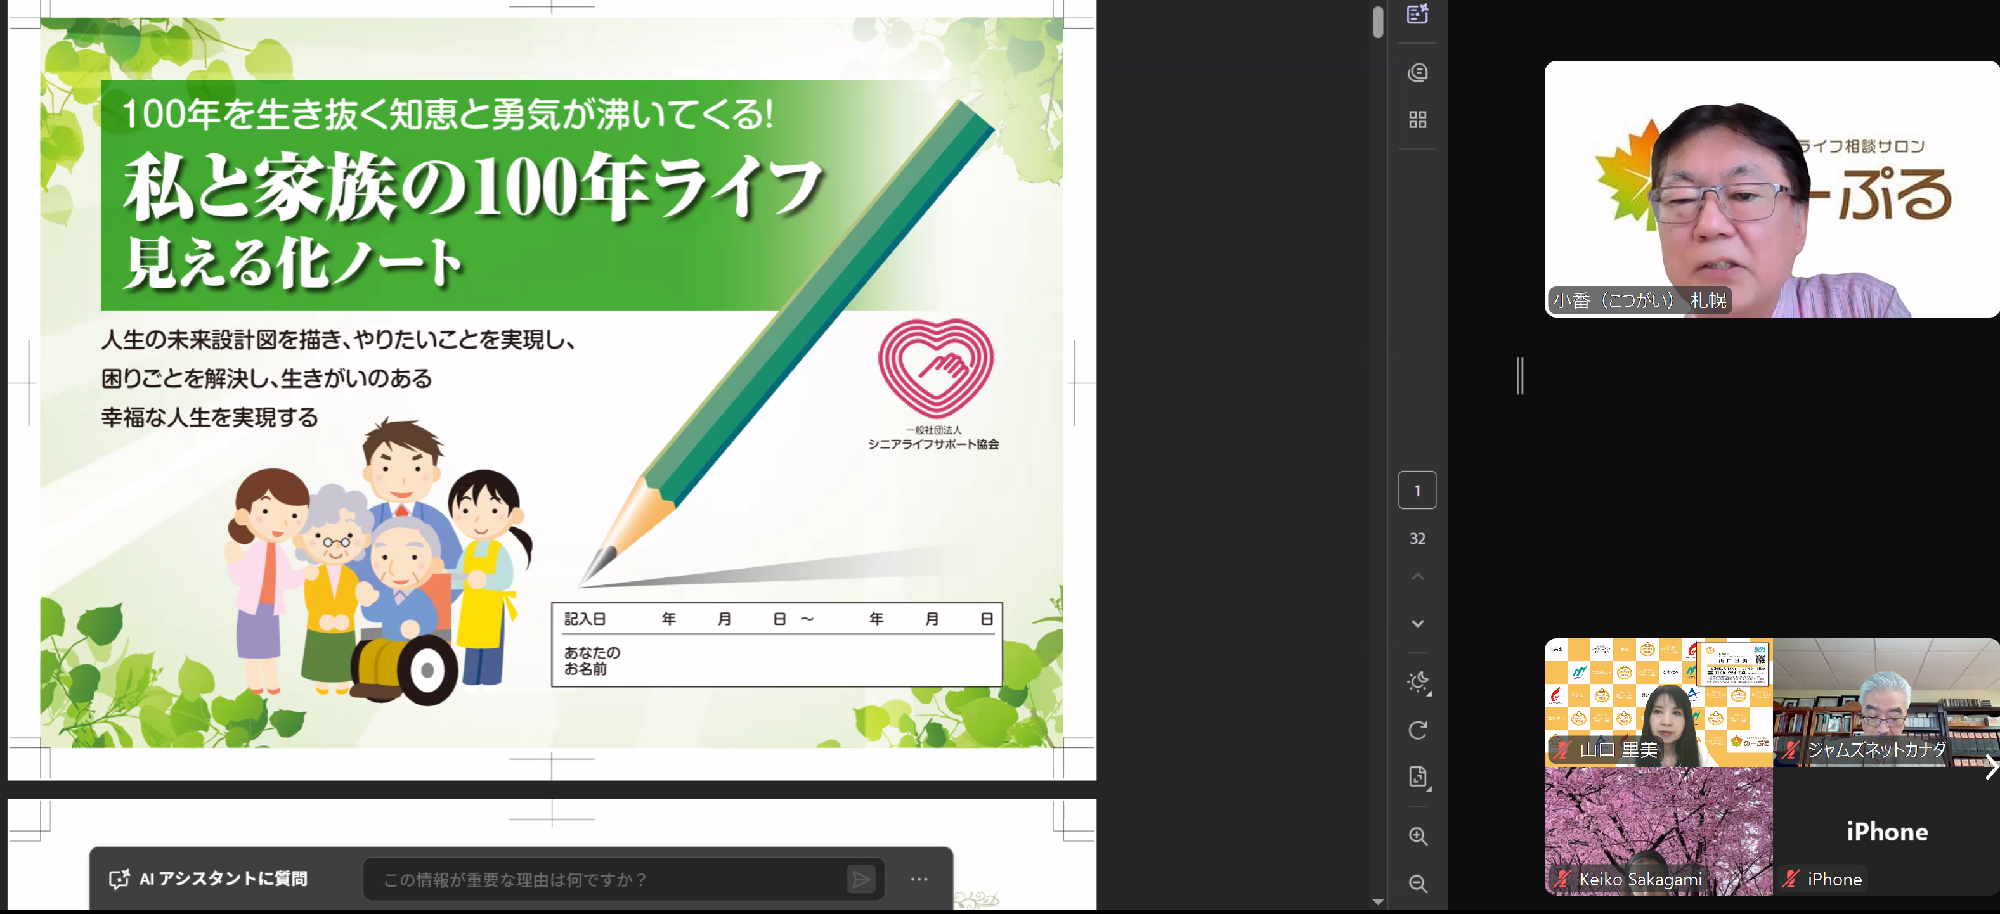Toggle the dark/light display theme option
This screenshot has width=2000, height=914.
click(x=1417, y=682)
